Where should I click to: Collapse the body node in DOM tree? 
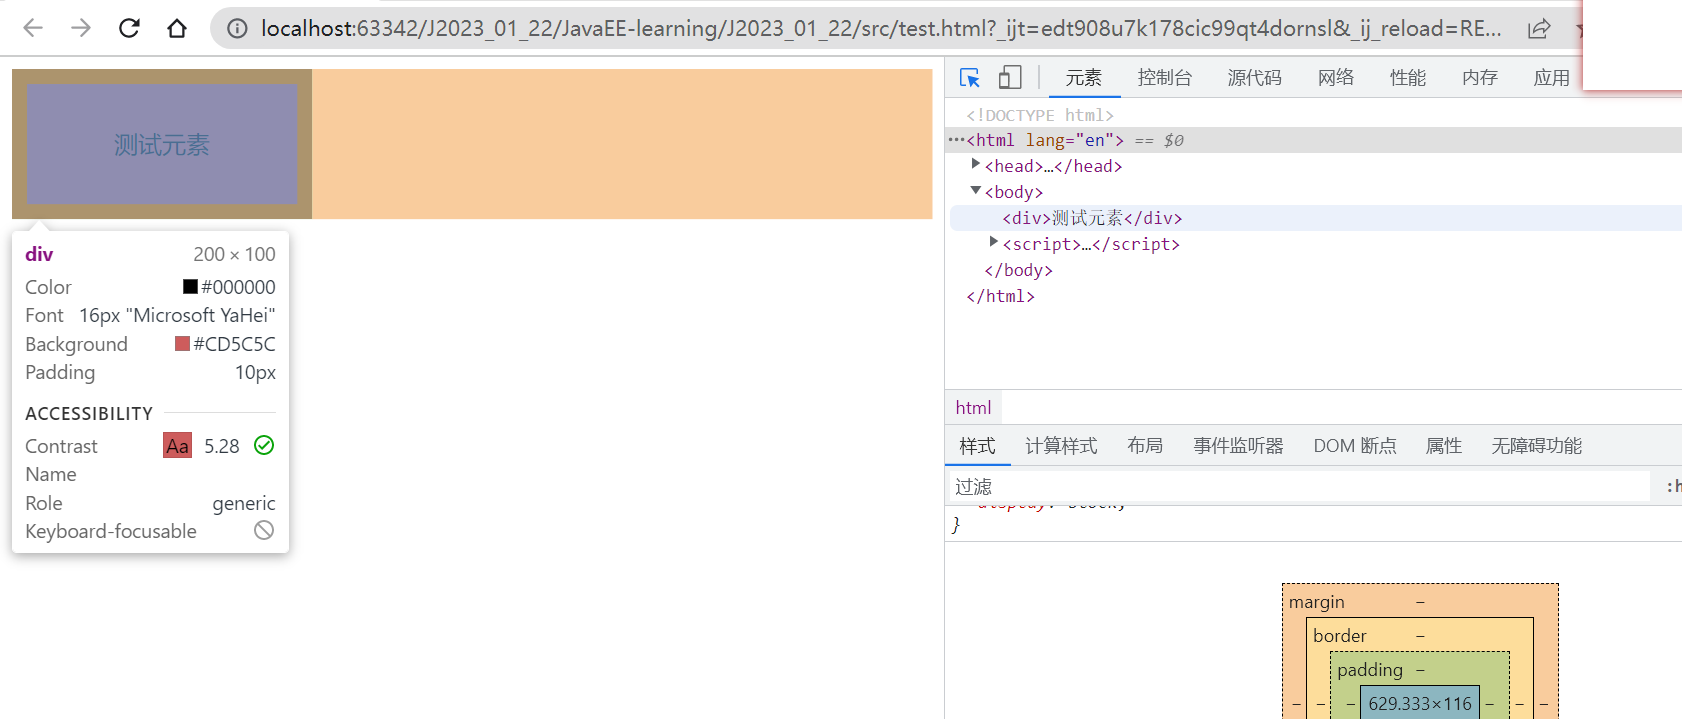click(x=976, y=190)
